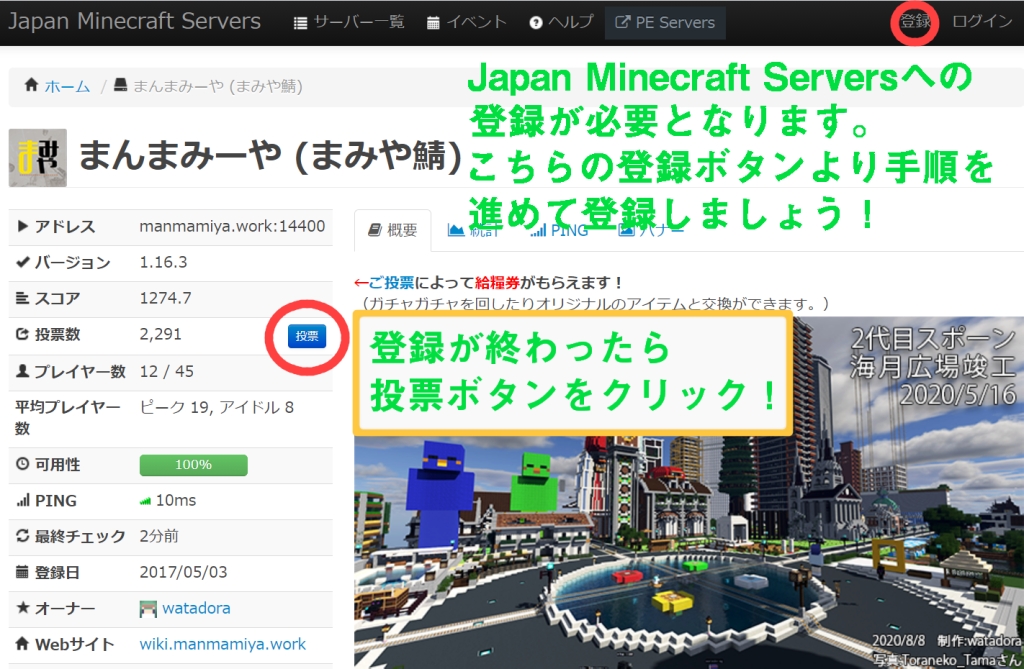Screen dimensions: 1024x669
Task: Click the watadora avatar icon
Action: tap(148, 610)
